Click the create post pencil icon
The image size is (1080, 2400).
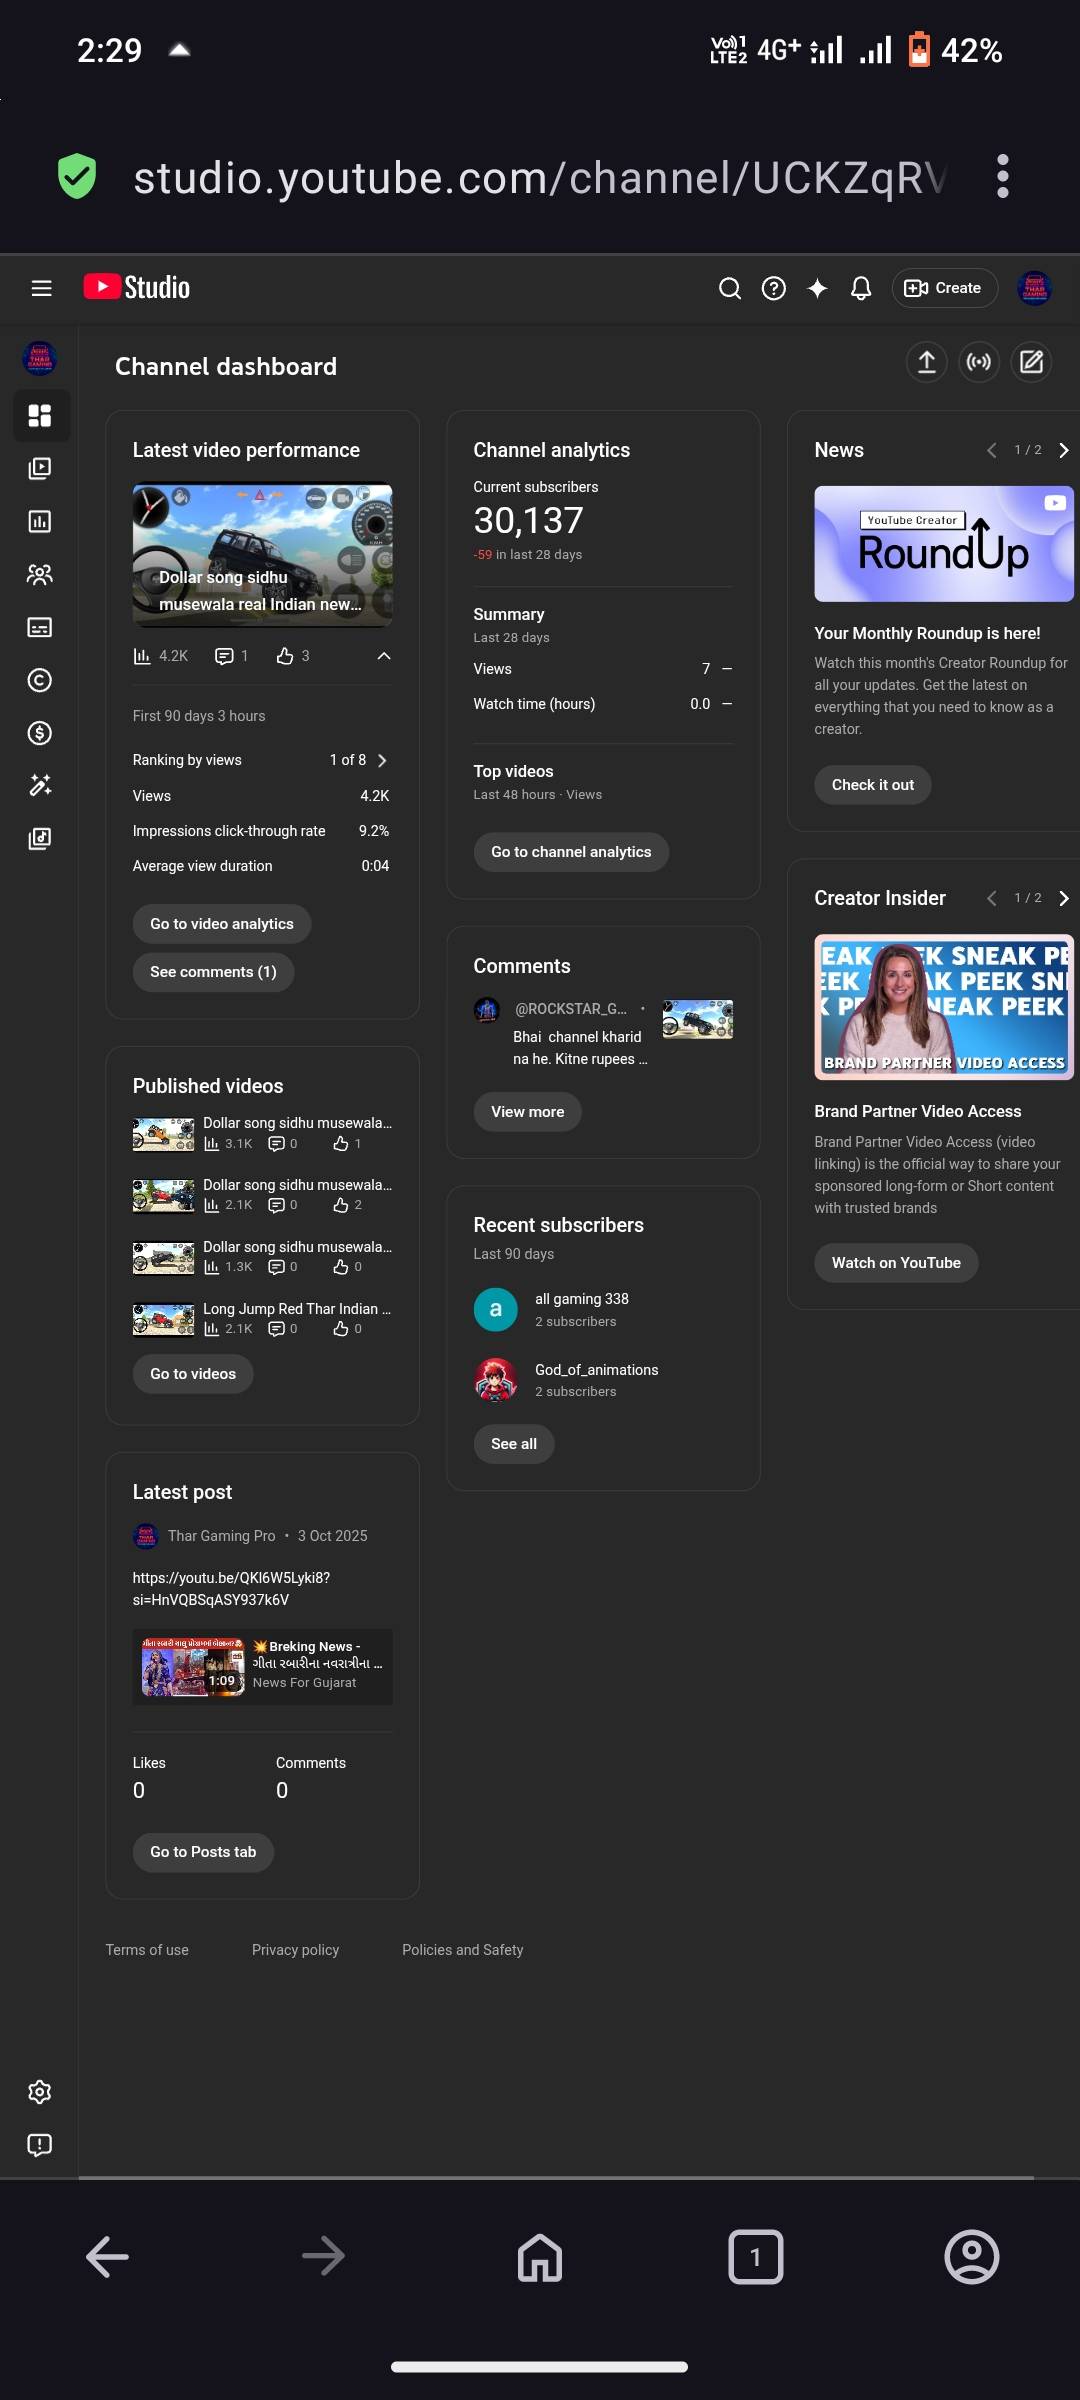pos(1031,362)
